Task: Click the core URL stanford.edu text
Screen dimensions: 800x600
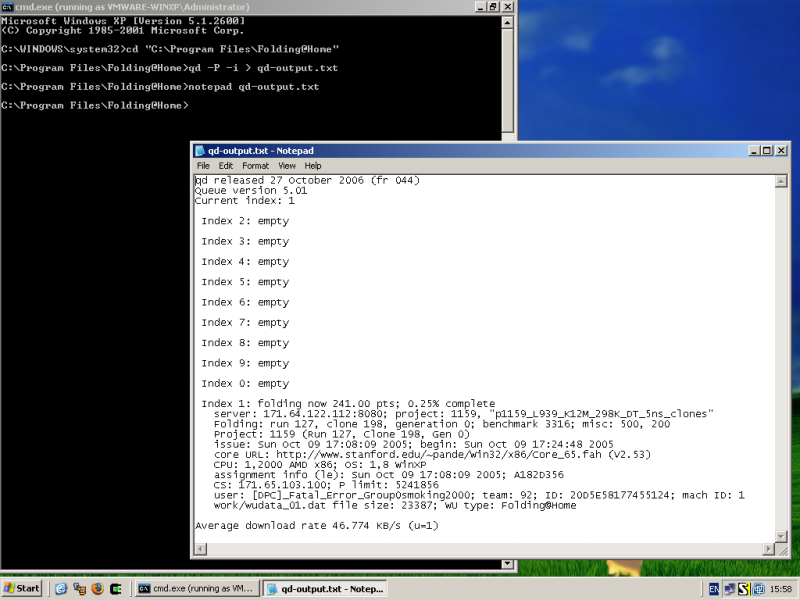Action: [x=432, y=455]
